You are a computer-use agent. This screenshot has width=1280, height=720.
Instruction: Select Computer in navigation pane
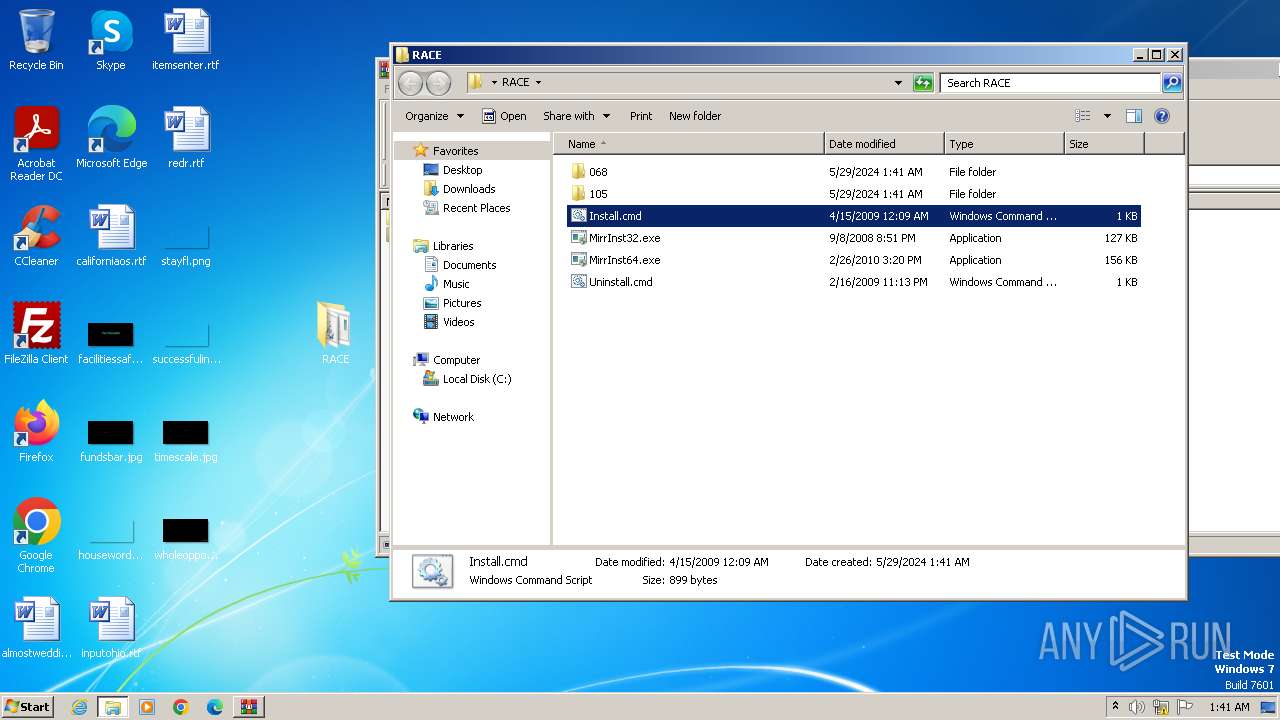click(x=456, y=360)
